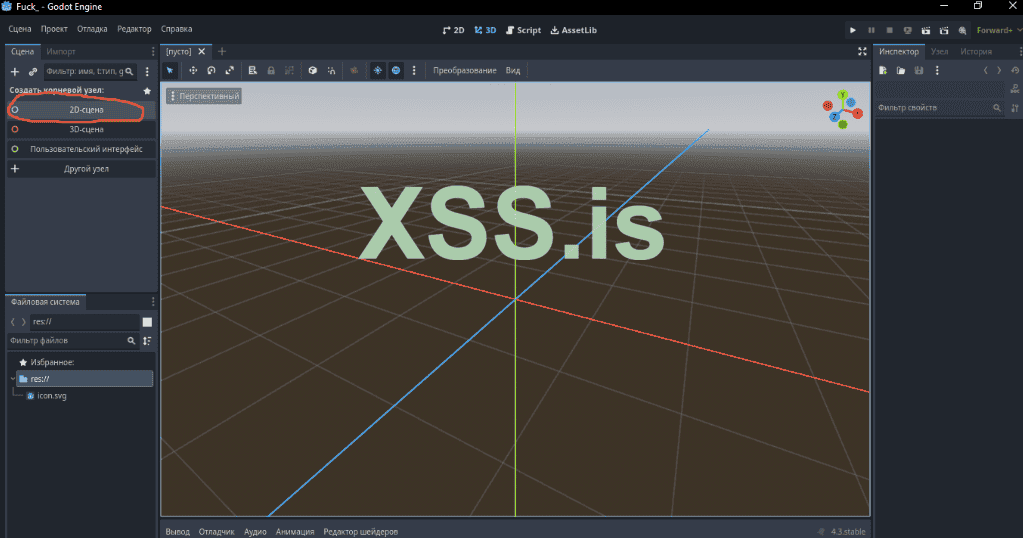Click the red X axis on orientation gizmo
1023x538 pixels.
tap(857, 113)
